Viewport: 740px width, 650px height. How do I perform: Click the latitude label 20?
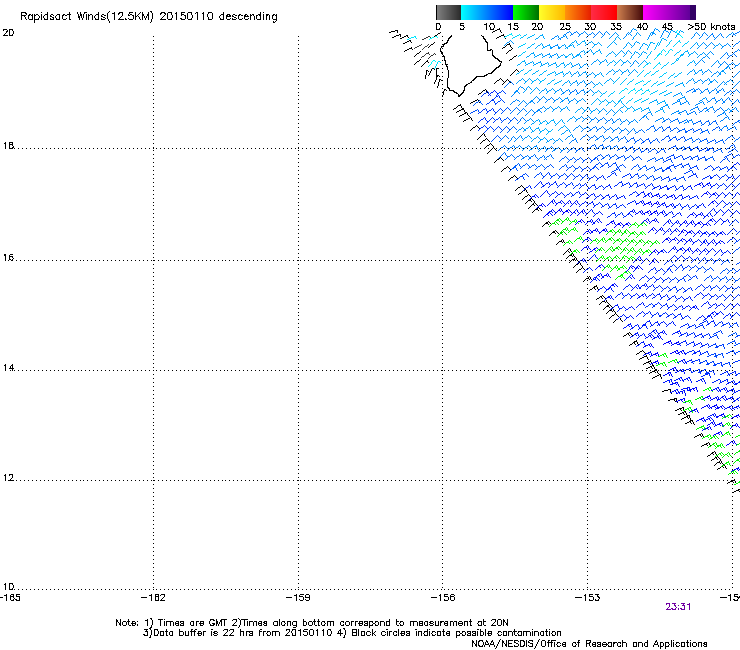pyautogui.click(x=8, y=33)
